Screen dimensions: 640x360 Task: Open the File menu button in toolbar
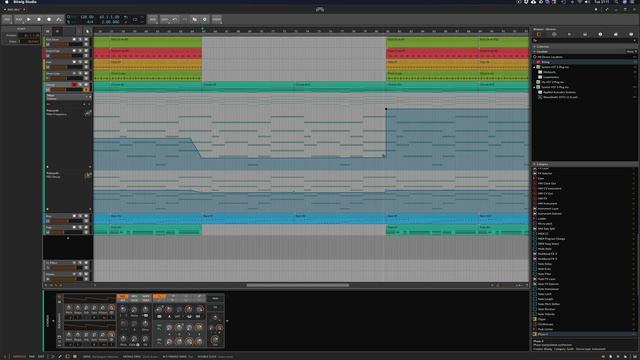7,19
